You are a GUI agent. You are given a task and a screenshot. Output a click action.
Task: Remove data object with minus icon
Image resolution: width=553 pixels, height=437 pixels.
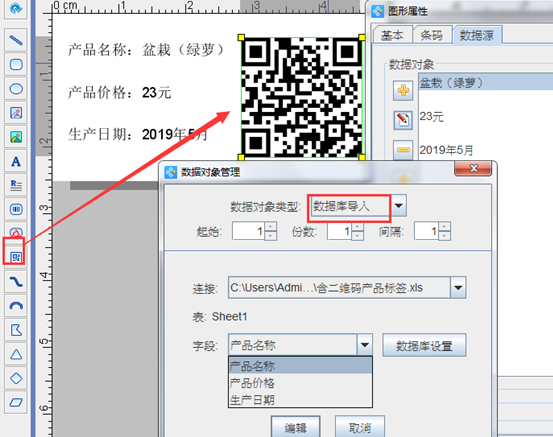point(403,150)
